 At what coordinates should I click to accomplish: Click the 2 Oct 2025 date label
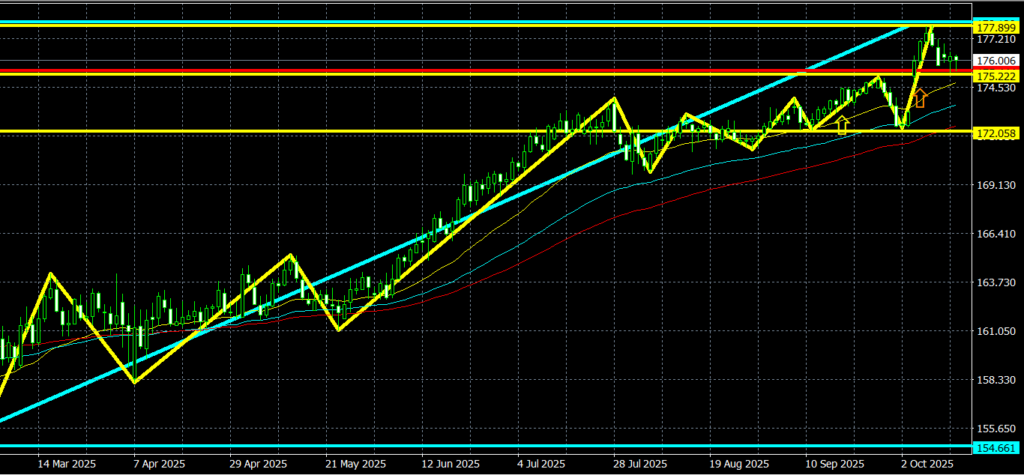(x=928, y=465)
